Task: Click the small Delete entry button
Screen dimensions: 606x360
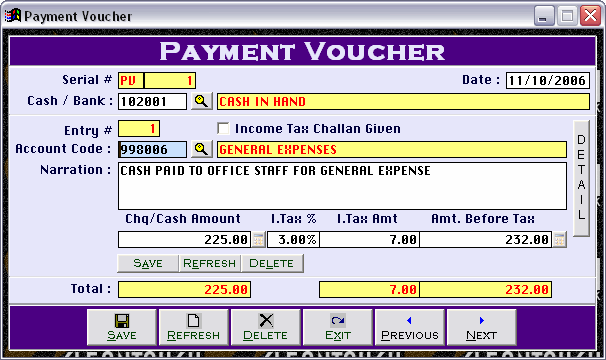Action: pyautogui.click(x=272, y=263)
